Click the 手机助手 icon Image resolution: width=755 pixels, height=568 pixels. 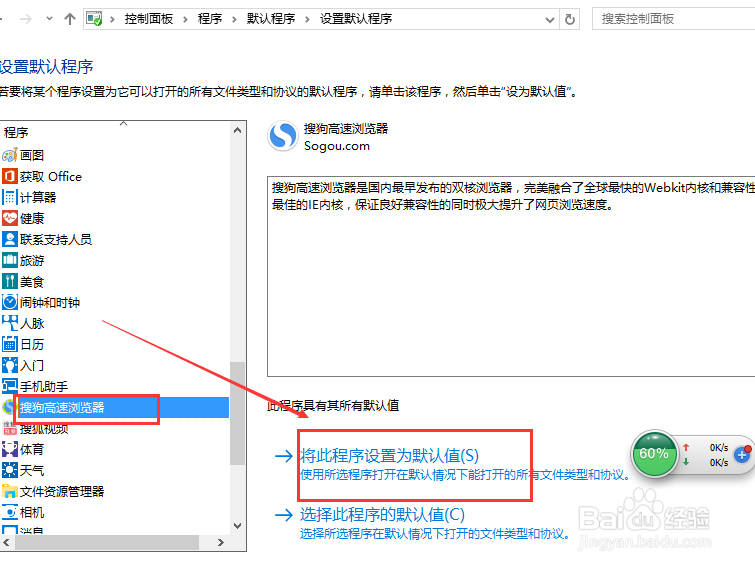coord(10,386)
